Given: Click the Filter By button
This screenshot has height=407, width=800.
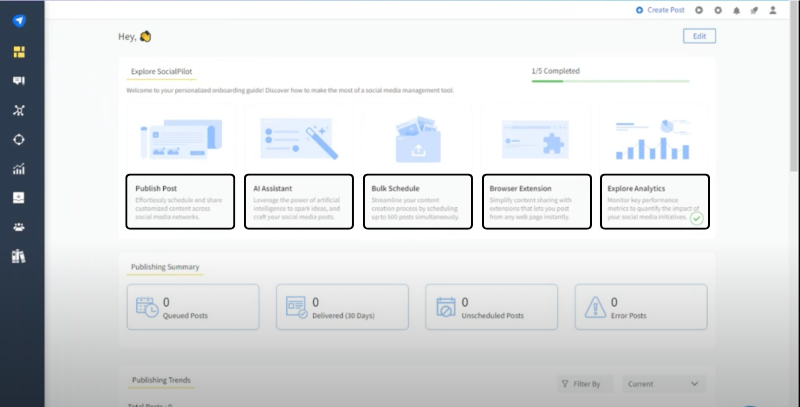Looking at the screenshot, I should tap(585, 384).
